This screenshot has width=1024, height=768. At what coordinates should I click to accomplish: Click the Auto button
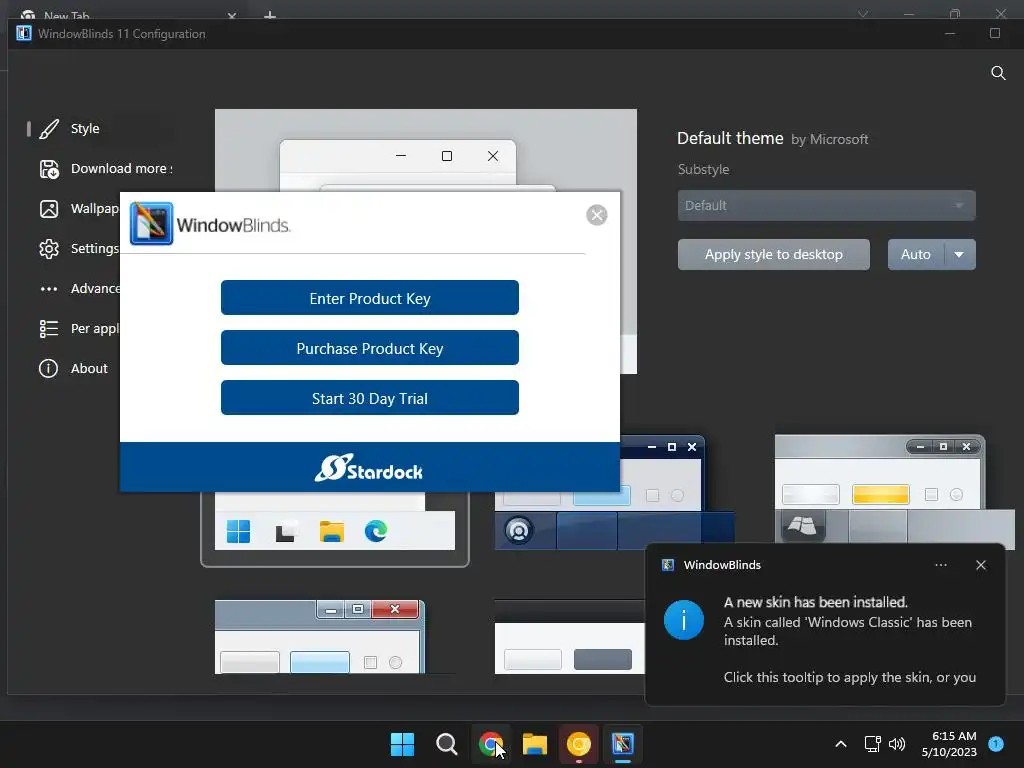tap(916, 255)
